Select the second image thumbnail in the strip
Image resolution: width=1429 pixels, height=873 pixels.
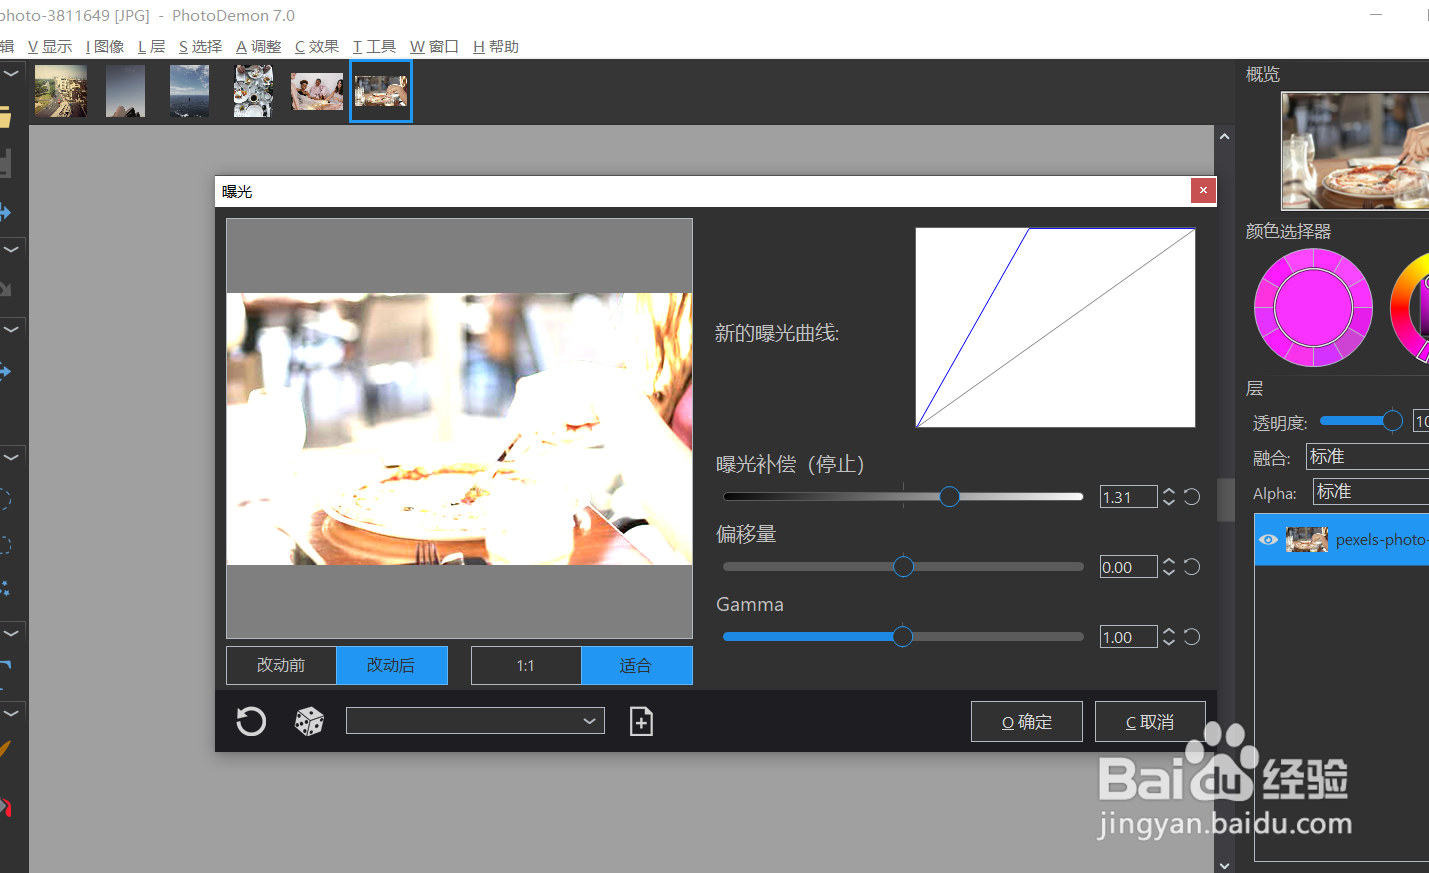click(125, 91)
